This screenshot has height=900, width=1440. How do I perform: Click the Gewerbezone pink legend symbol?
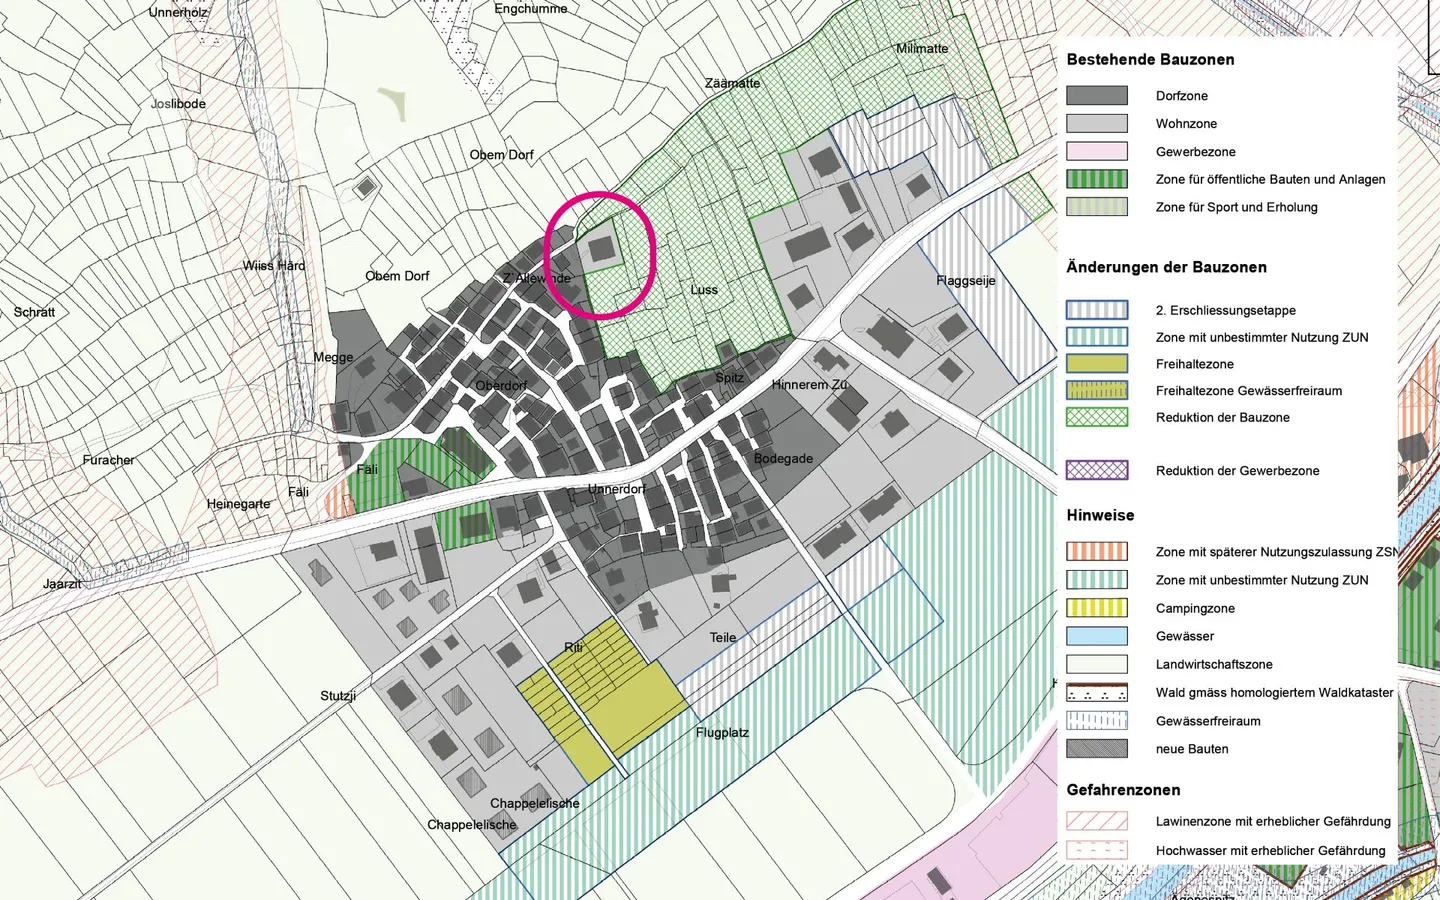pyautogui.click(x=1096, y=152)
